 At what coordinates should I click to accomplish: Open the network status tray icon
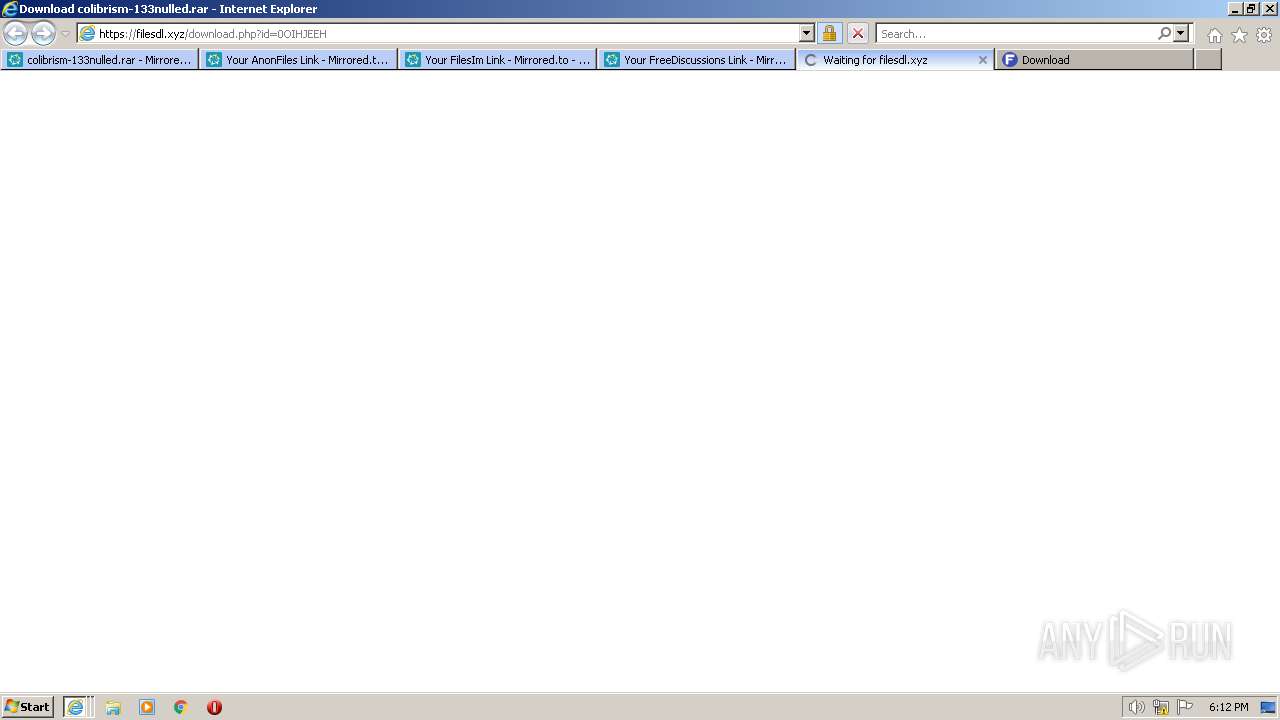point(1161,707)
